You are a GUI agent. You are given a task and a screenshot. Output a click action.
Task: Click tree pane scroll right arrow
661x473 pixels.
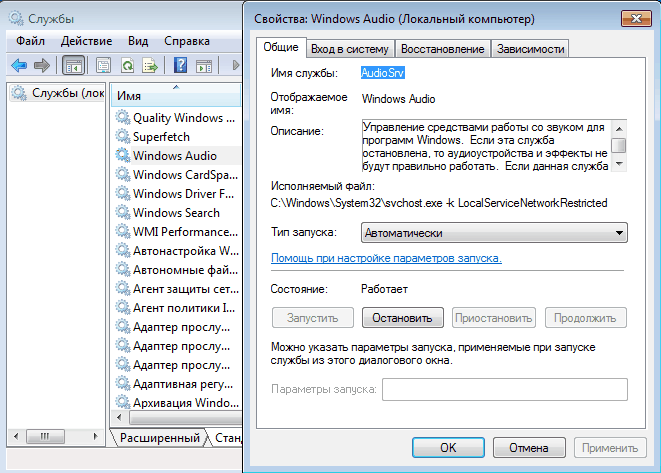96,436
